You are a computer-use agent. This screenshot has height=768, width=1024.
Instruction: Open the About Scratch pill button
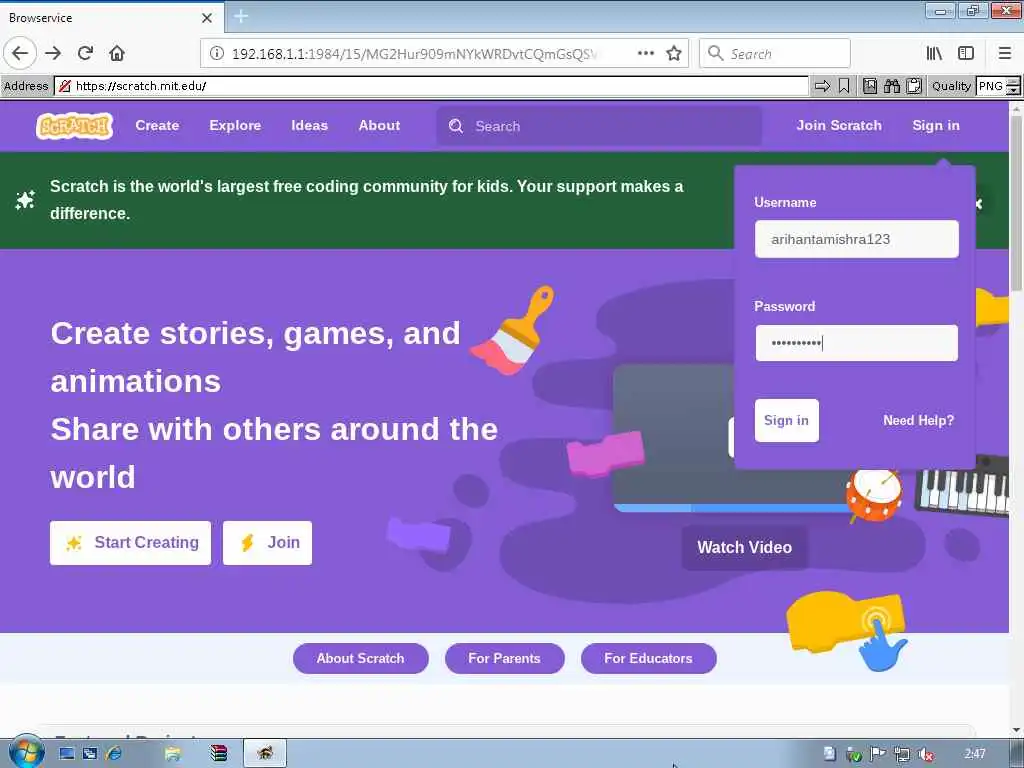(x=360, y=658)
